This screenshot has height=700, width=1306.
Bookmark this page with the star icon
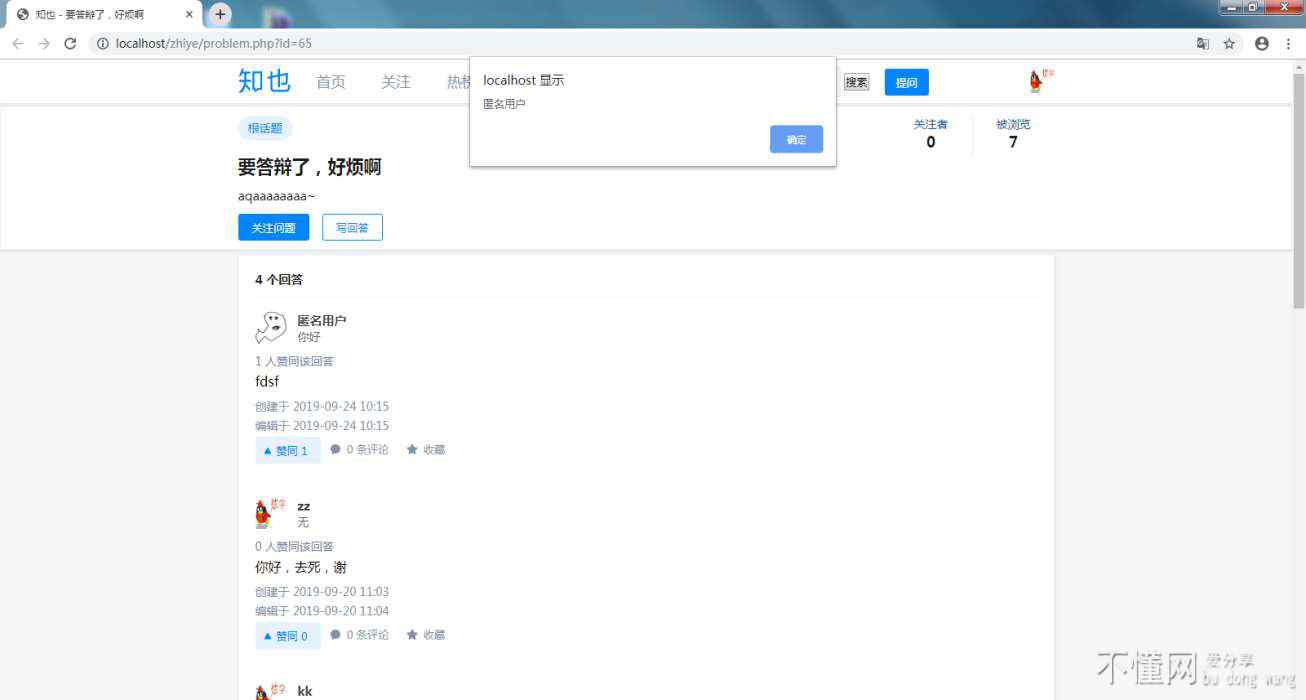1229,44
